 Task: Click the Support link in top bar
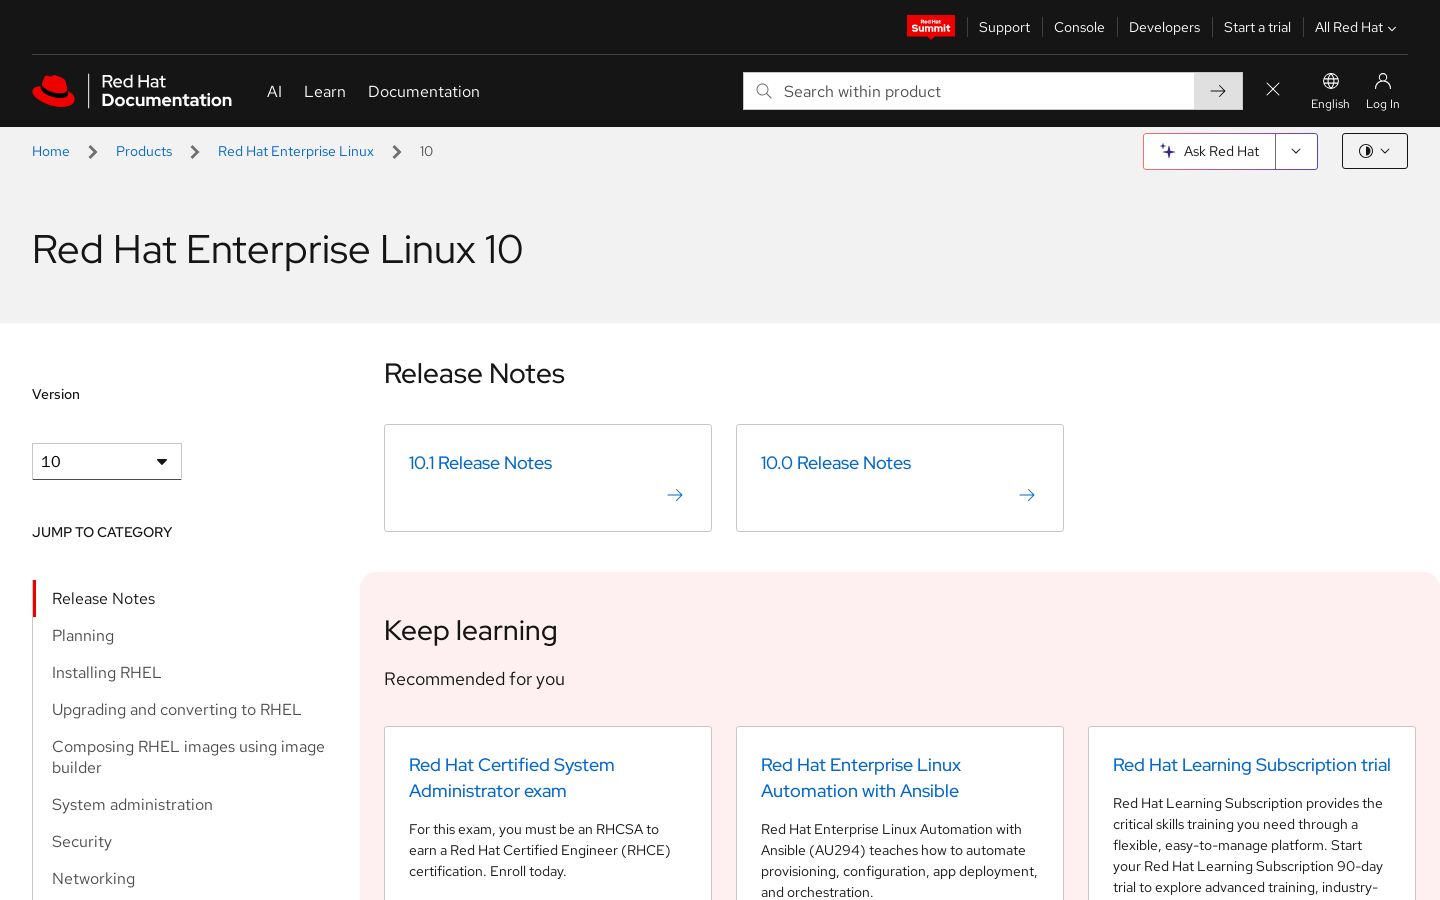(x=1004, y=27)
